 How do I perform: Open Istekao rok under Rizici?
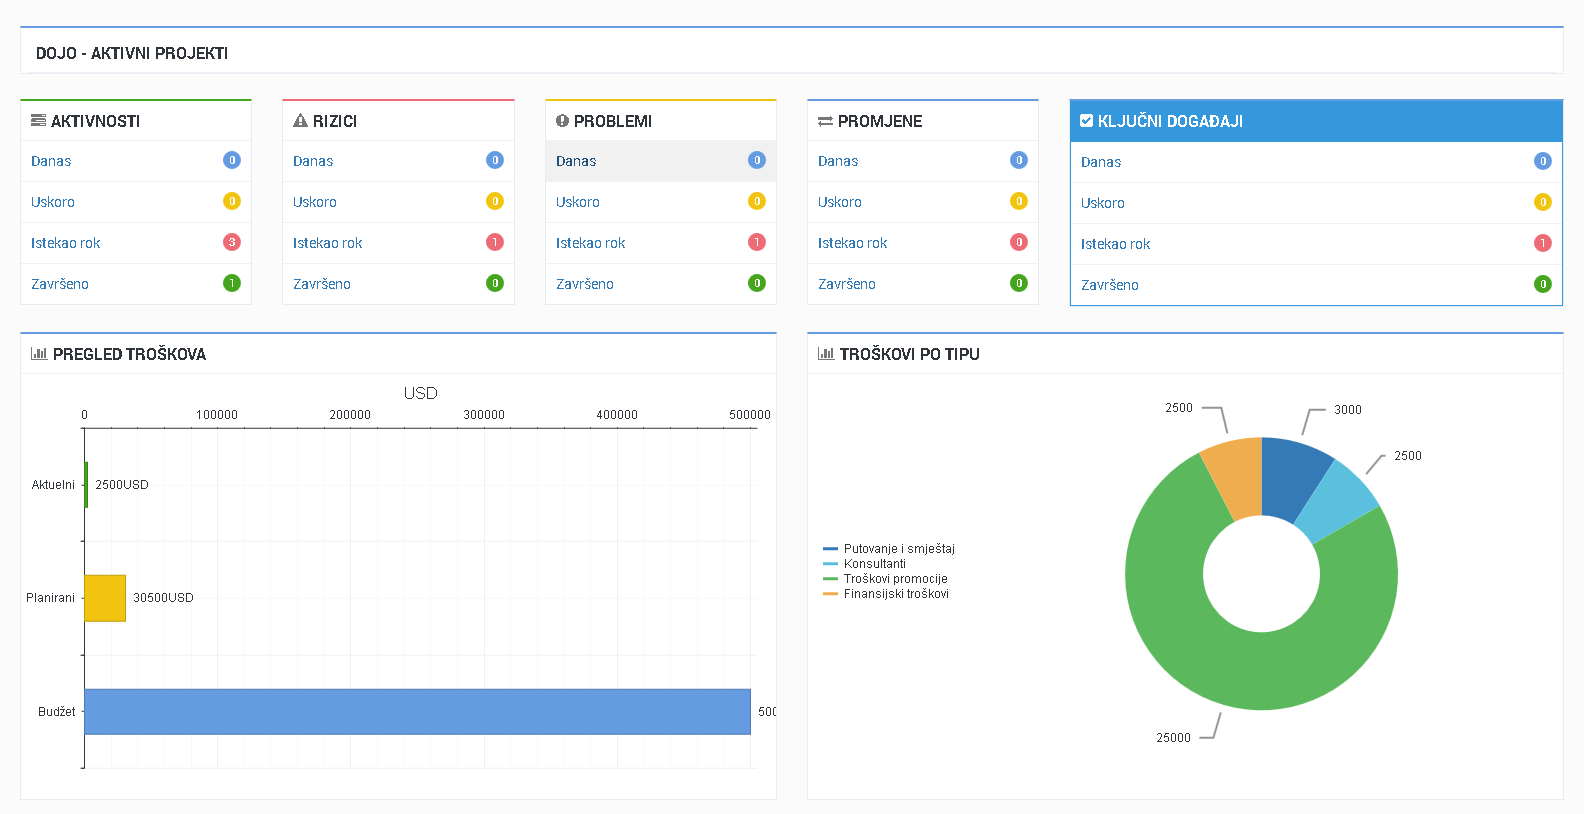(328, 243)
